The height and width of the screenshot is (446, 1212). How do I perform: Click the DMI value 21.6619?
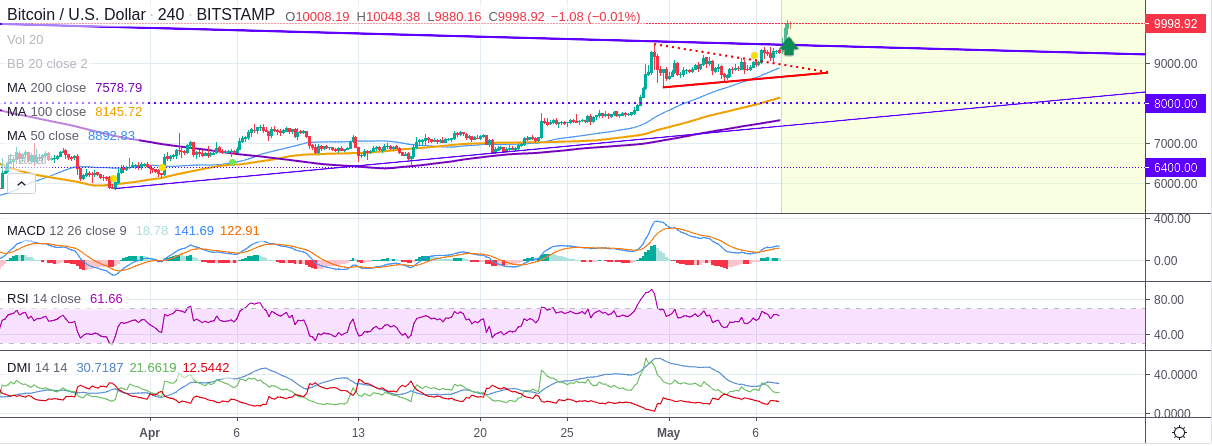[153, 367]
